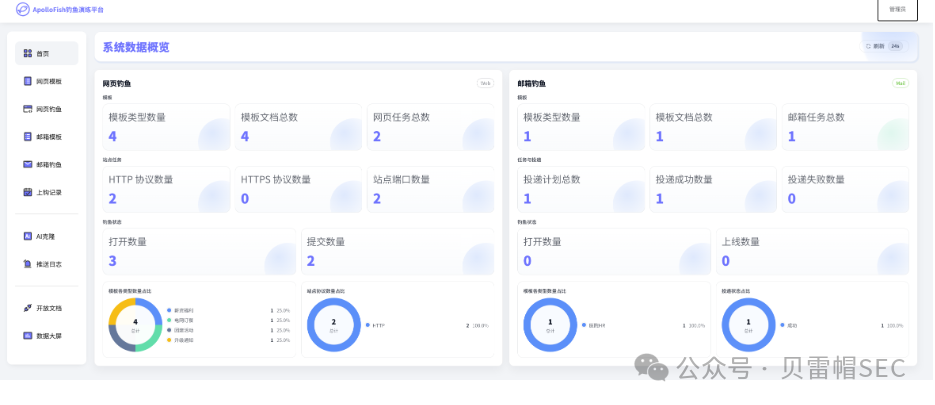Open the 上线数量 card

click(x=813, y=252)
